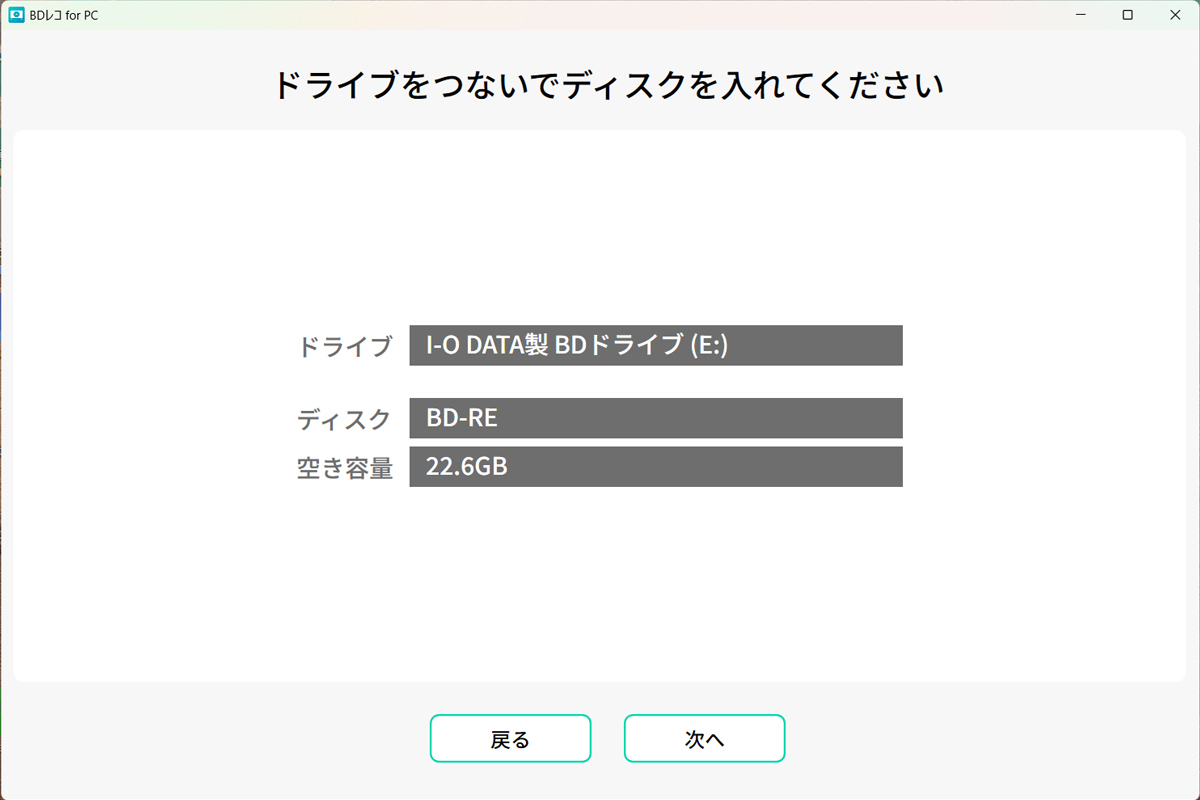This screenshot has width=1200, height=800.
Task: Confirm disc setup with 次へ
Action: point(704,738)
